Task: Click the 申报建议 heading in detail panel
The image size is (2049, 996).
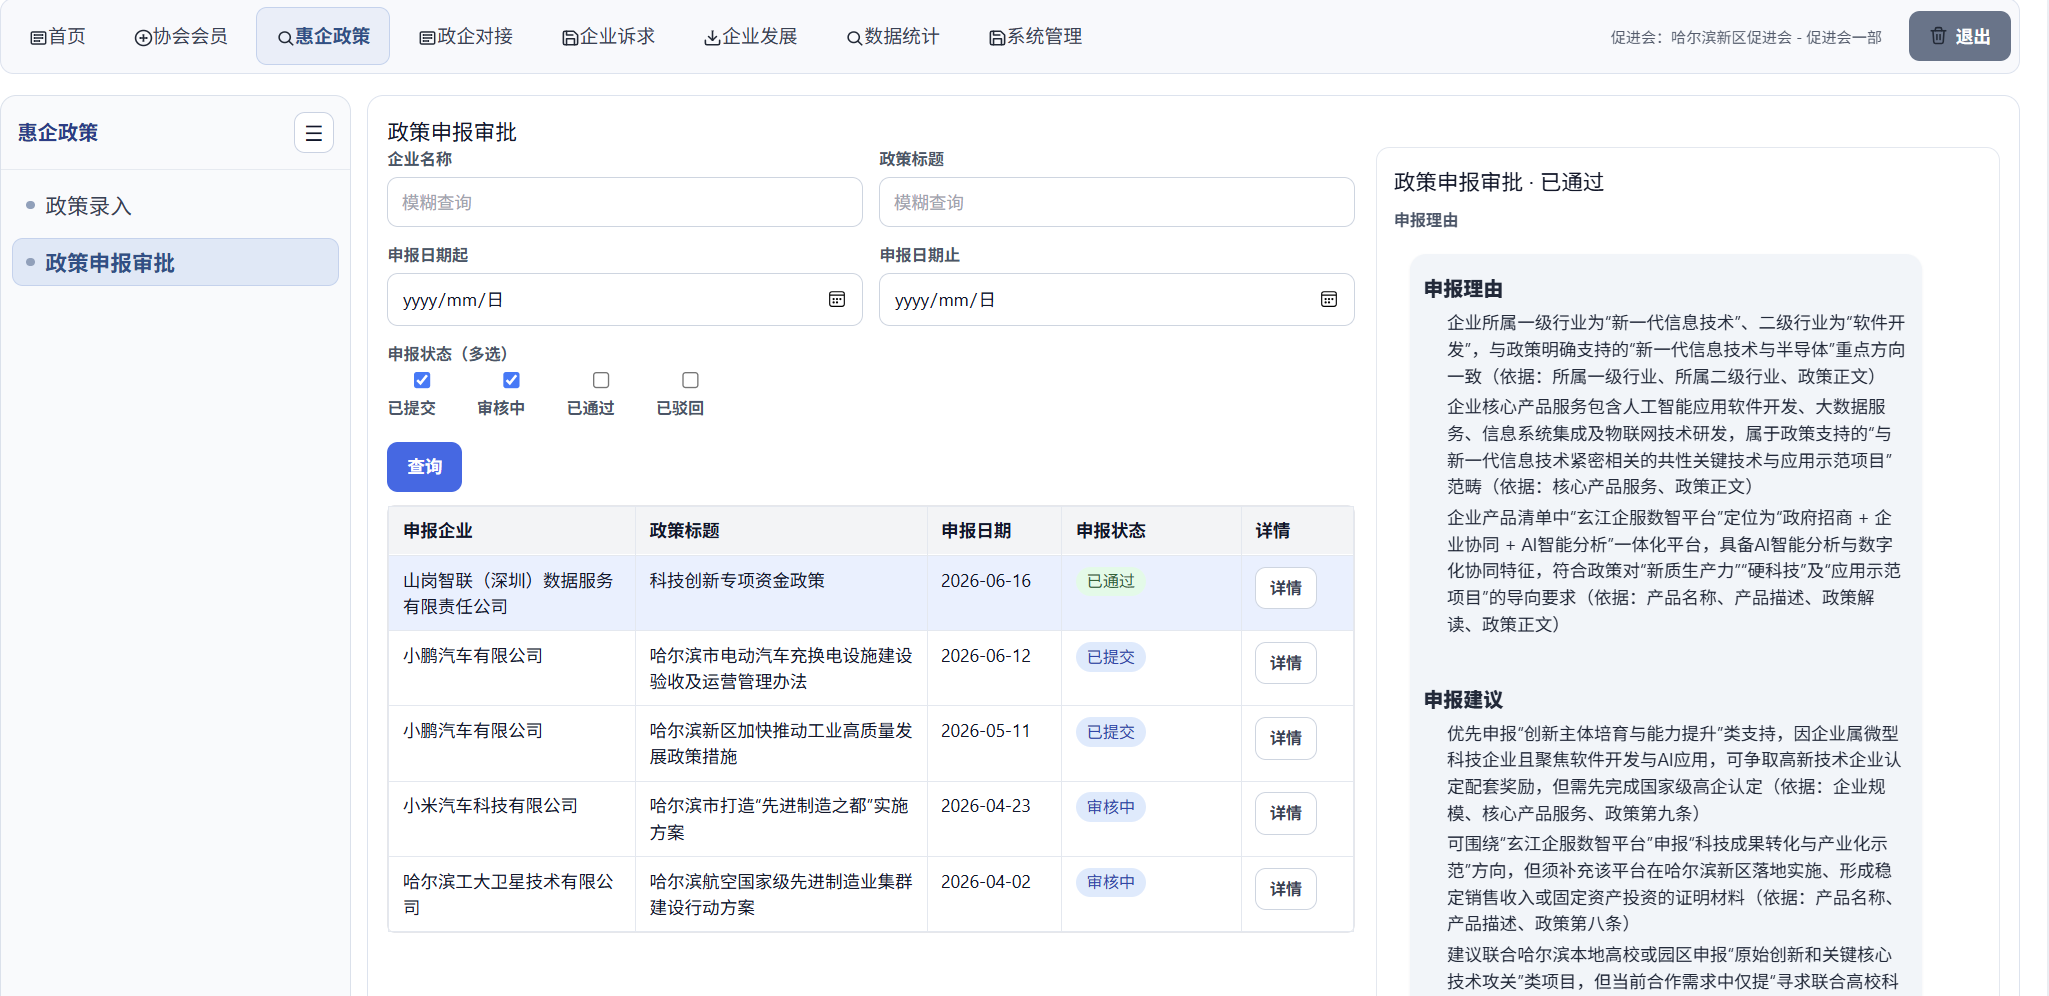Action: point(1463,700)
